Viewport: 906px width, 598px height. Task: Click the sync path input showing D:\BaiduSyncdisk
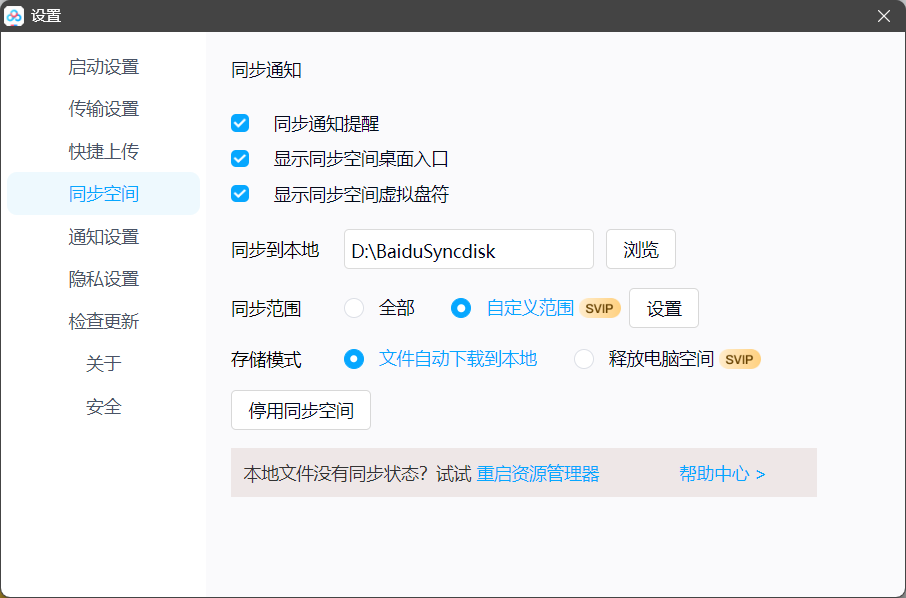[468, 250]
